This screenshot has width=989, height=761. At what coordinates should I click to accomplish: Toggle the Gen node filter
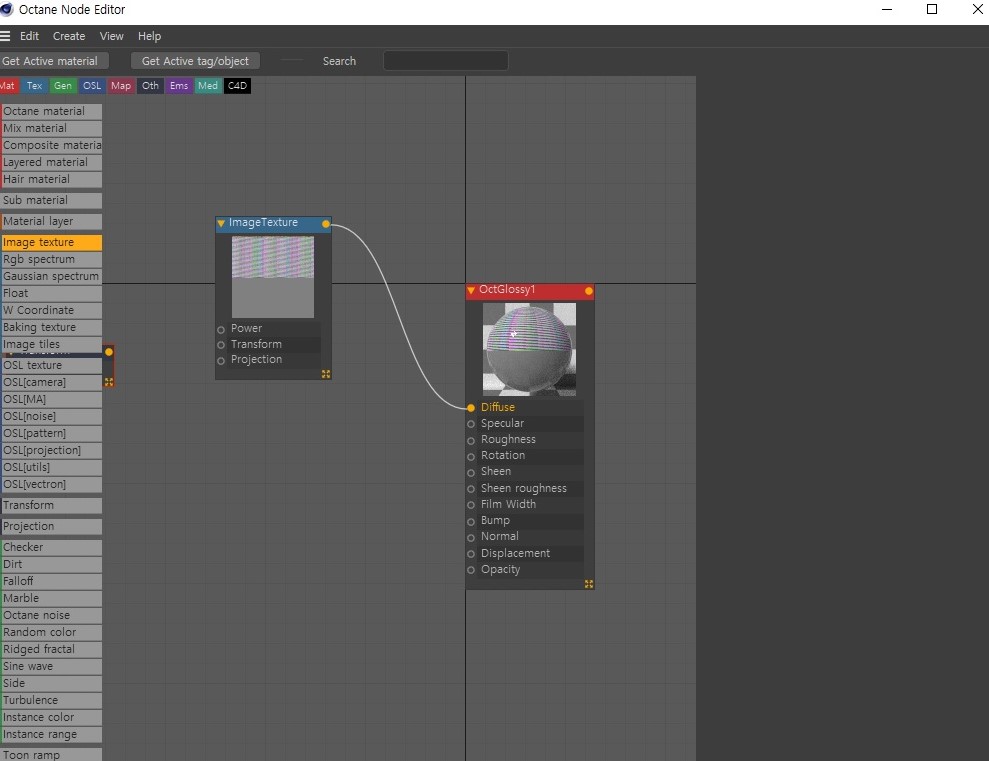[x=62, y=86]
